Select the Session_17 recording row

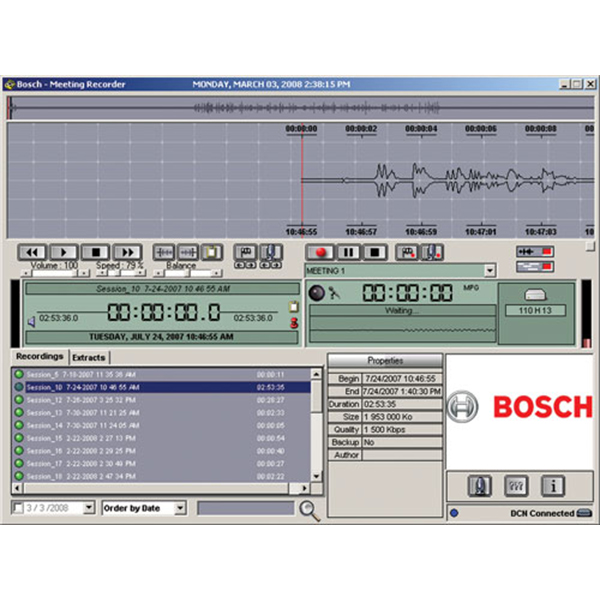[x=161, y=463]
